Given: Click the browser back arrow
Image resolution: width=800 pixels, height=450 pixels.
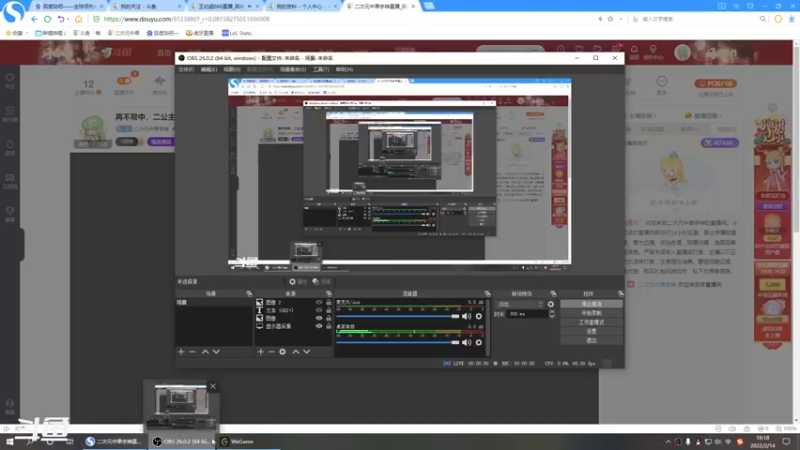Looking at the screenshot, I should coord(34,19).
